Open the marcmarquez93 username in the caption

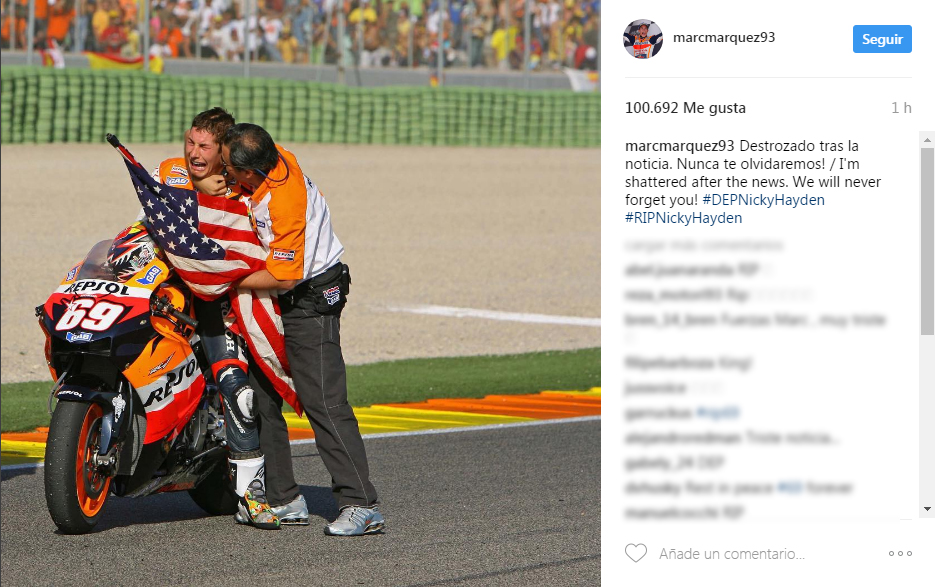point(679,146)
